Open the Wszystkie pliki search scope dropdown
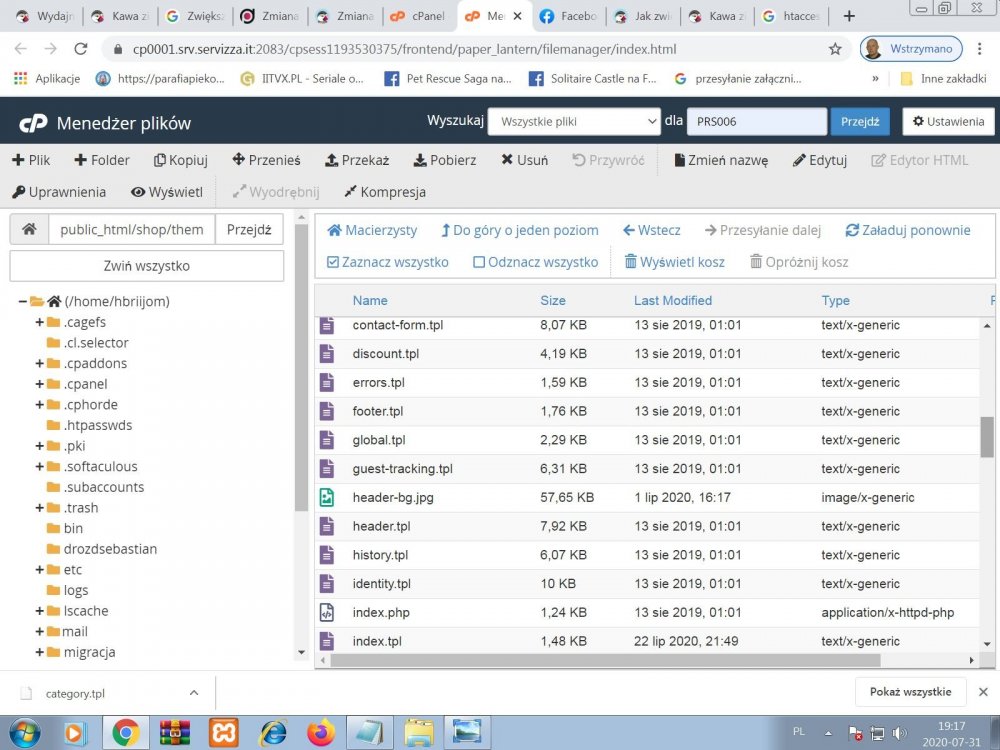 coord(574,122)
